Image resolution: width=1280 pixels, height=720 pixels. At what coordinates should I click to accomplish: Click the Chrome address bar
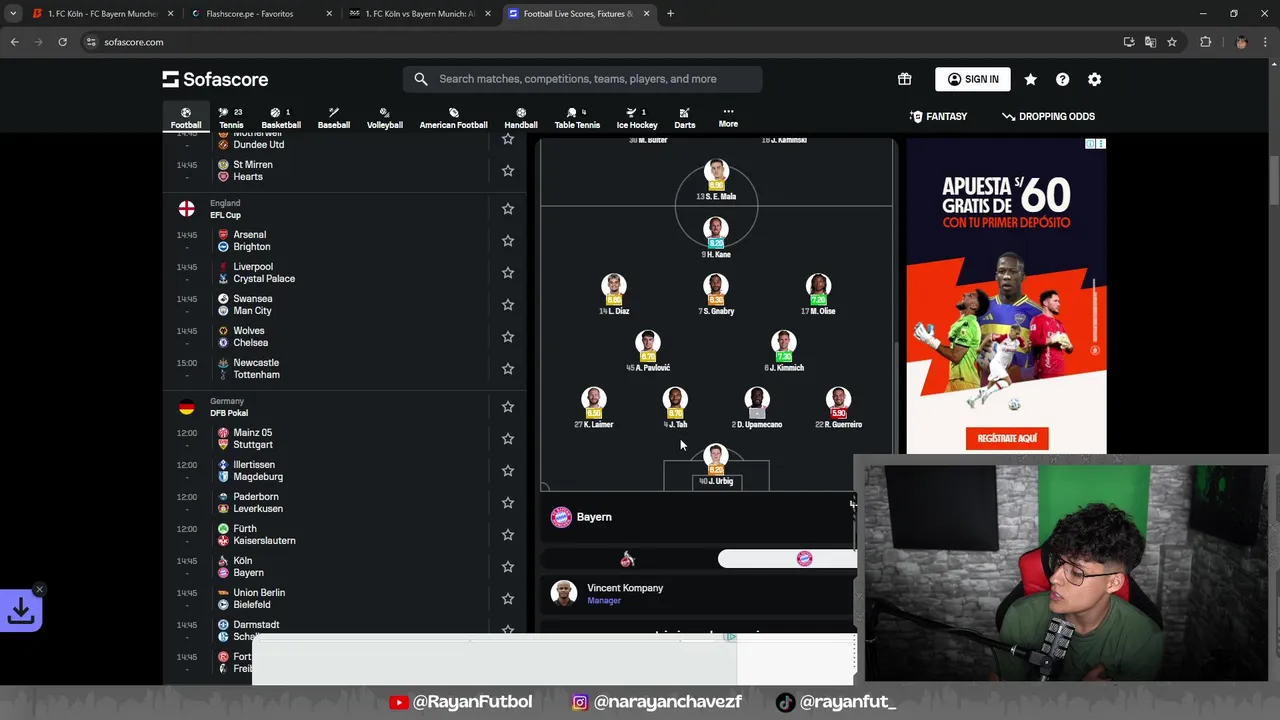600,42
